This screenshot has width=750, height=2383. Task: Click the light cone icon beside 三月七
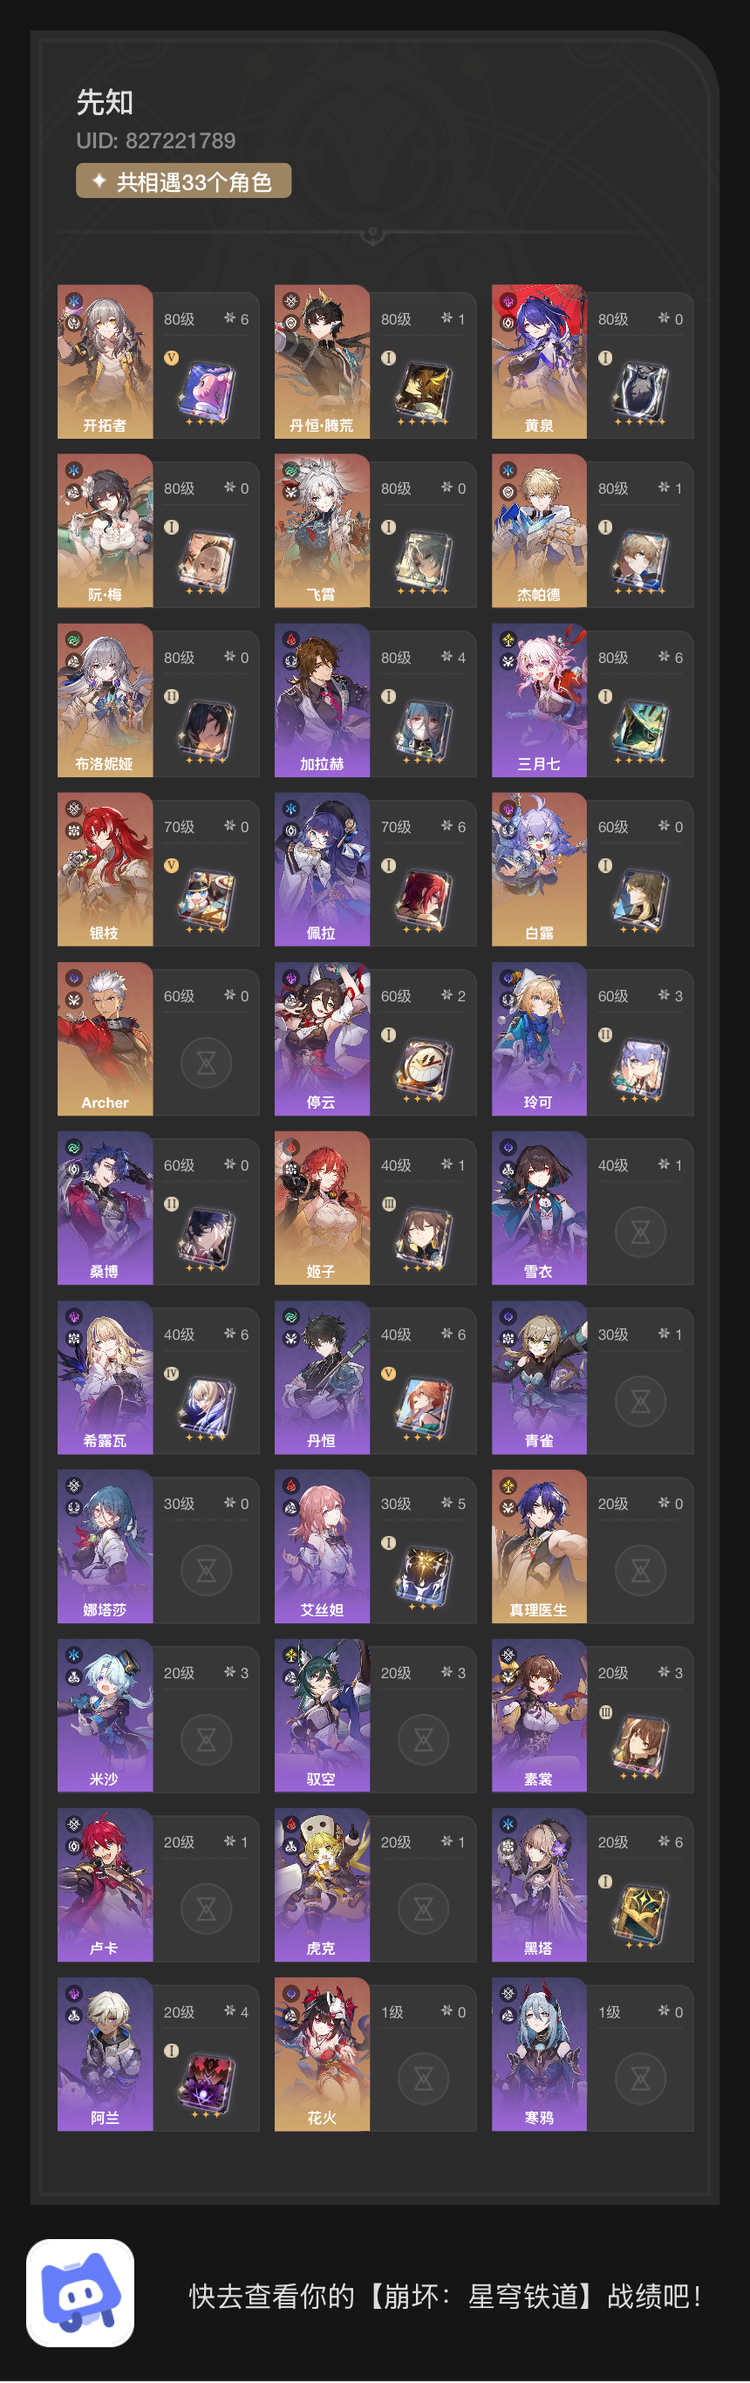[641, 731]
